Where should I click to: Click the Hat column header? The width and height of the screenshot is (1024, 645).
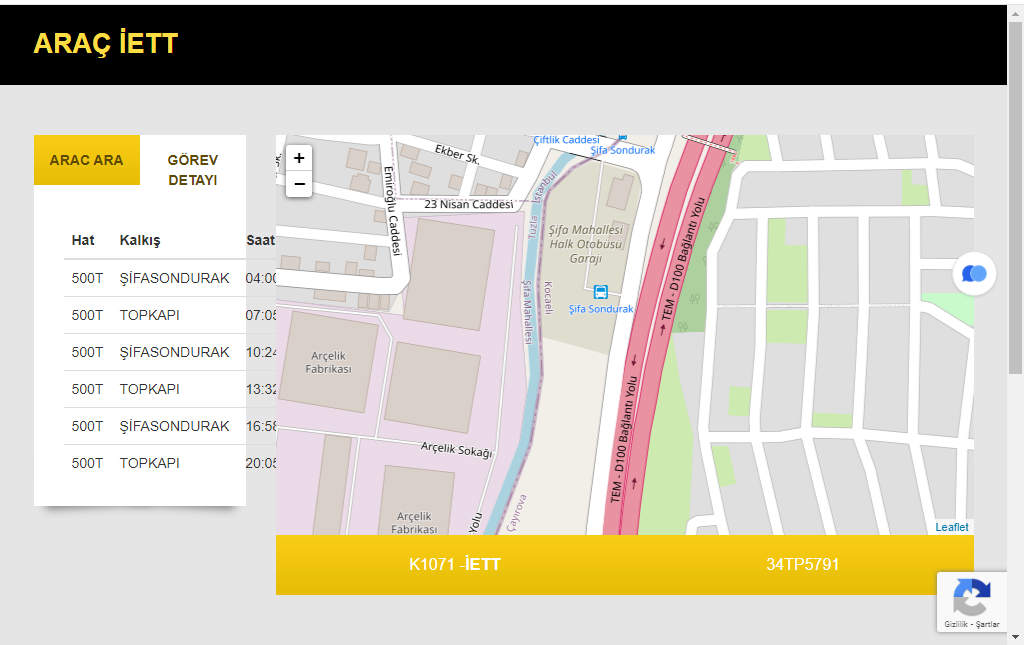point(83,240)
